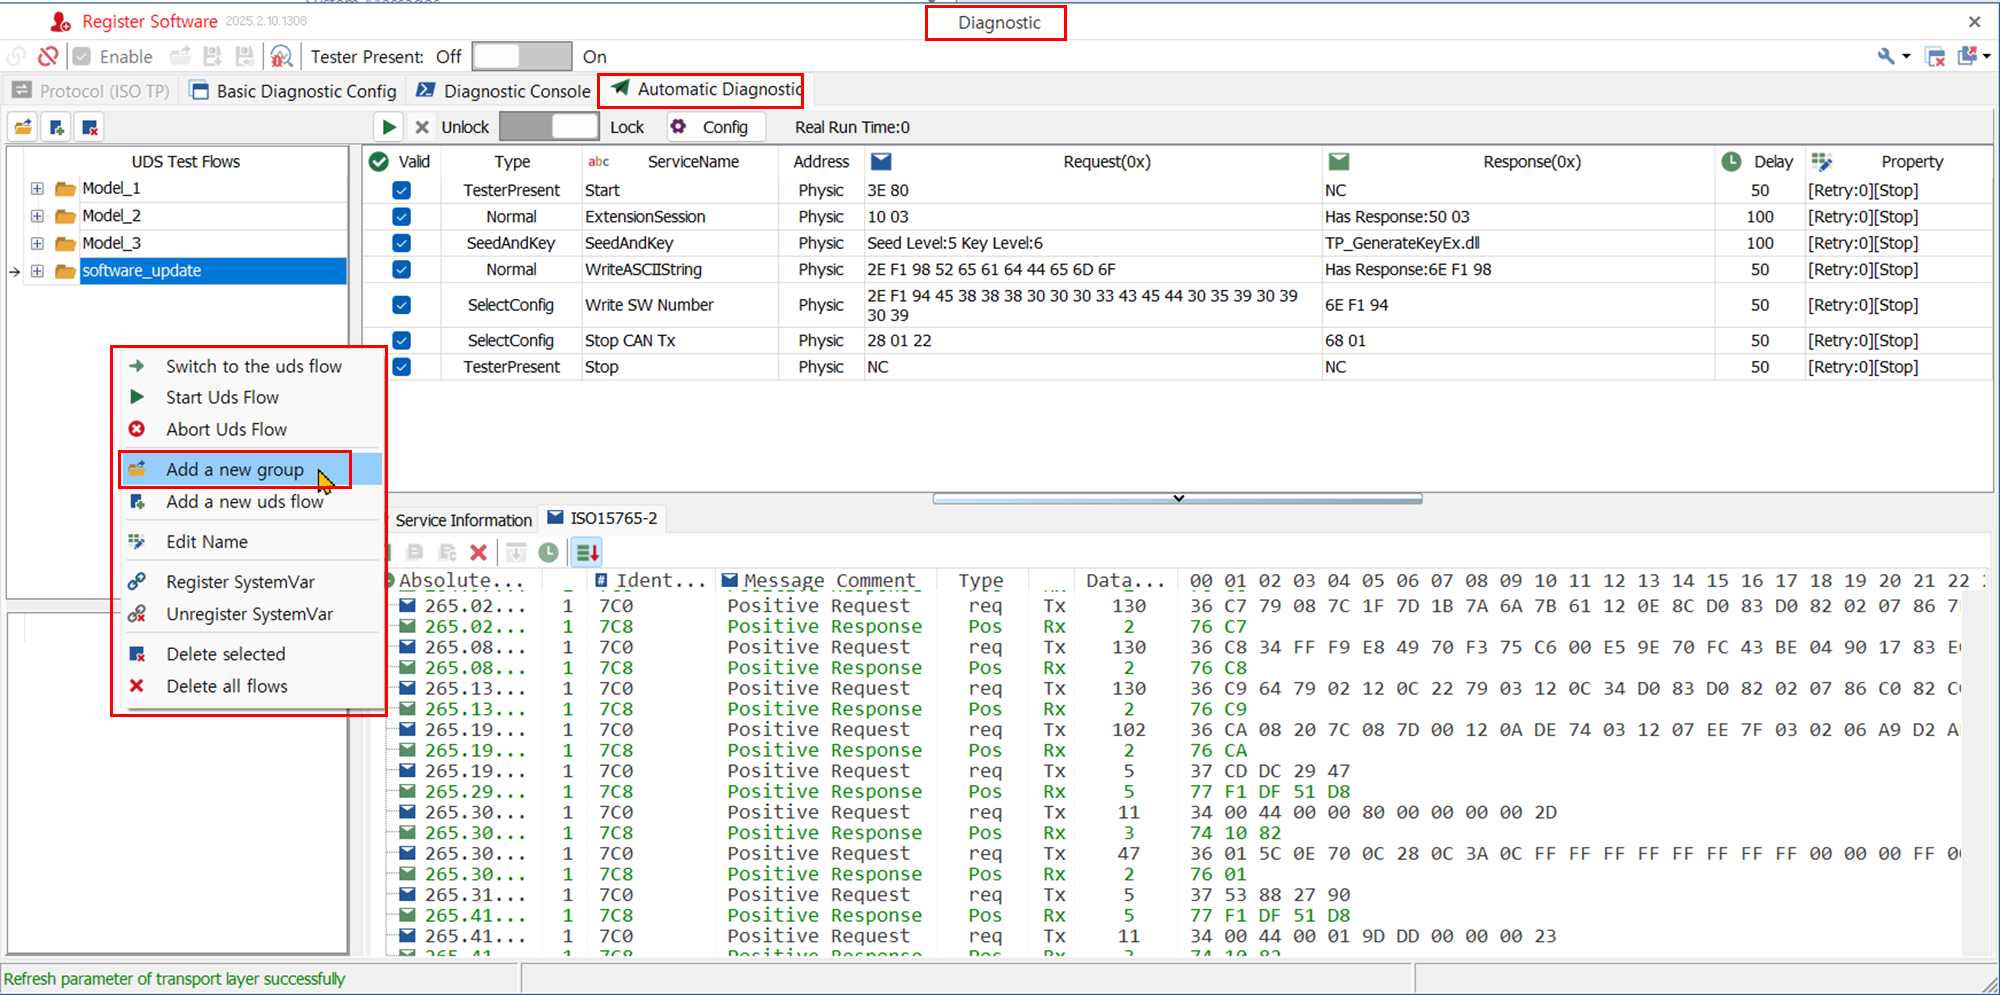Open the diagnostic bug search icon
Viewport: 2000px width, 995px height.
click(x=281, y=56)
